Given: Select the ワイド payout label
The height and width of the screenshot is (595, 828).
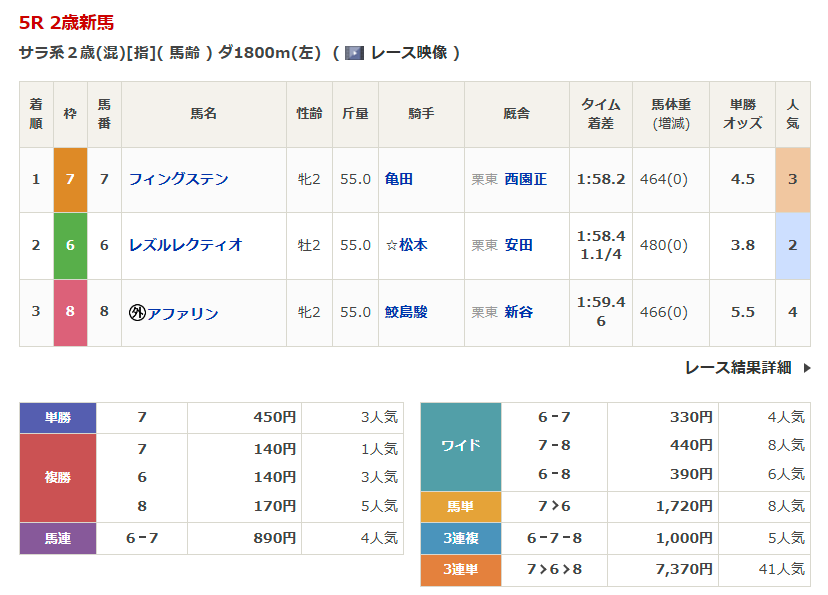Looking at the screenshot, I should (x=460, y=446).
